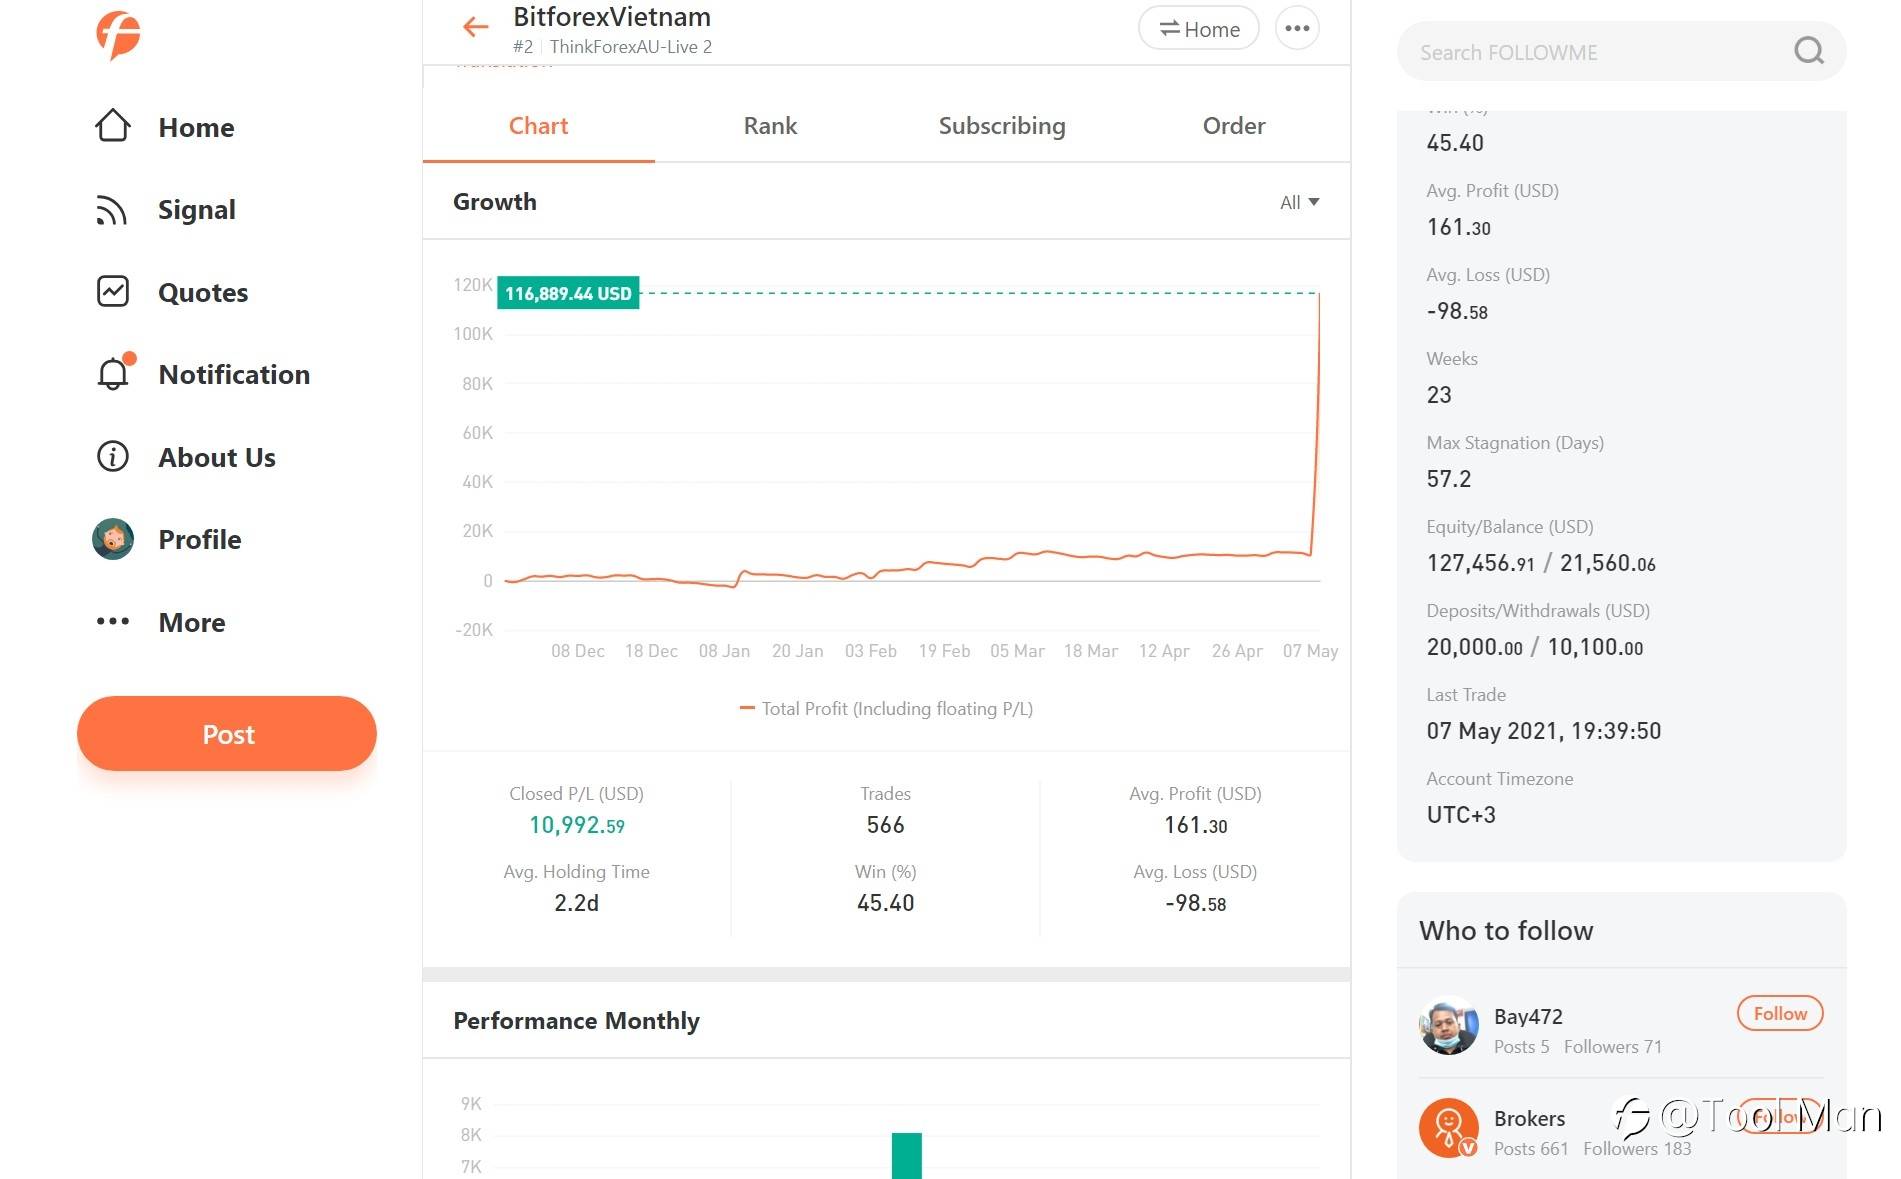Click the Profile label in sidebar
The height and width of the screenshot is (1179, 1901).
tap(200, 539)
